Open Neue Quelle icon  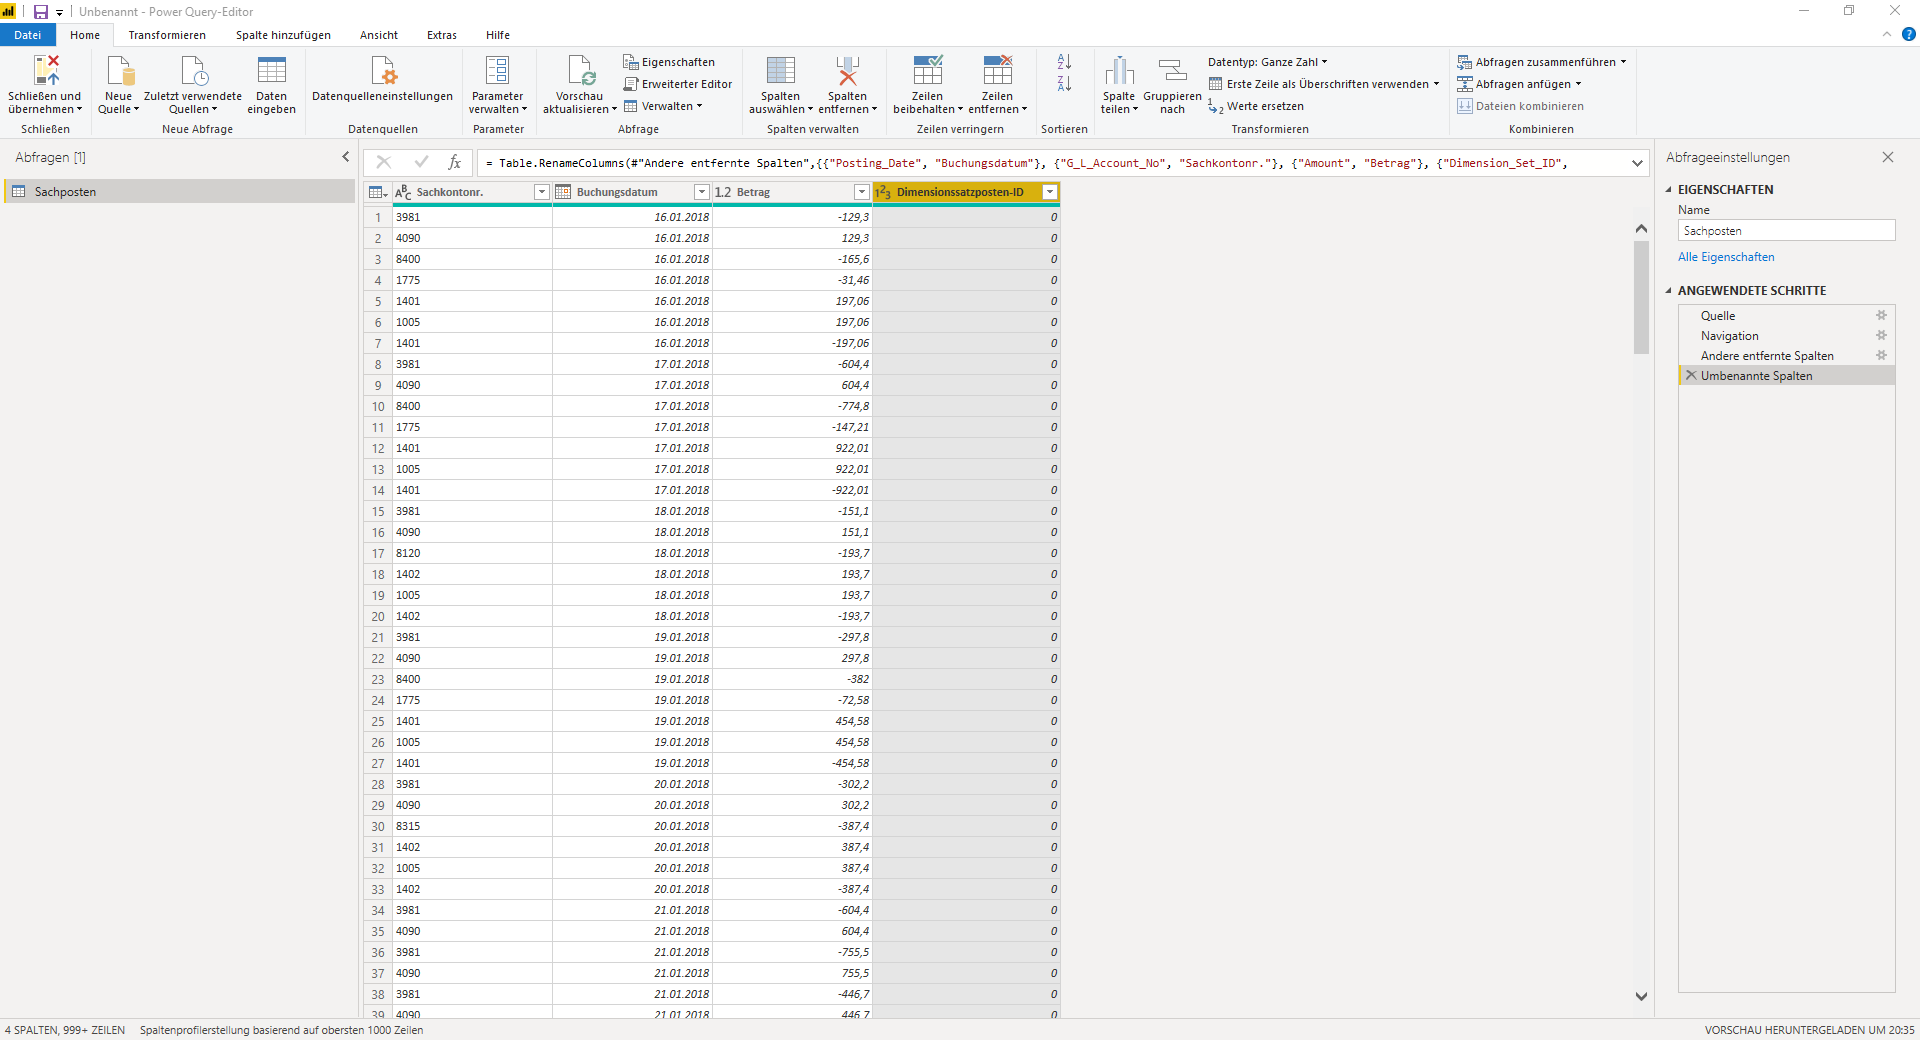120,70
